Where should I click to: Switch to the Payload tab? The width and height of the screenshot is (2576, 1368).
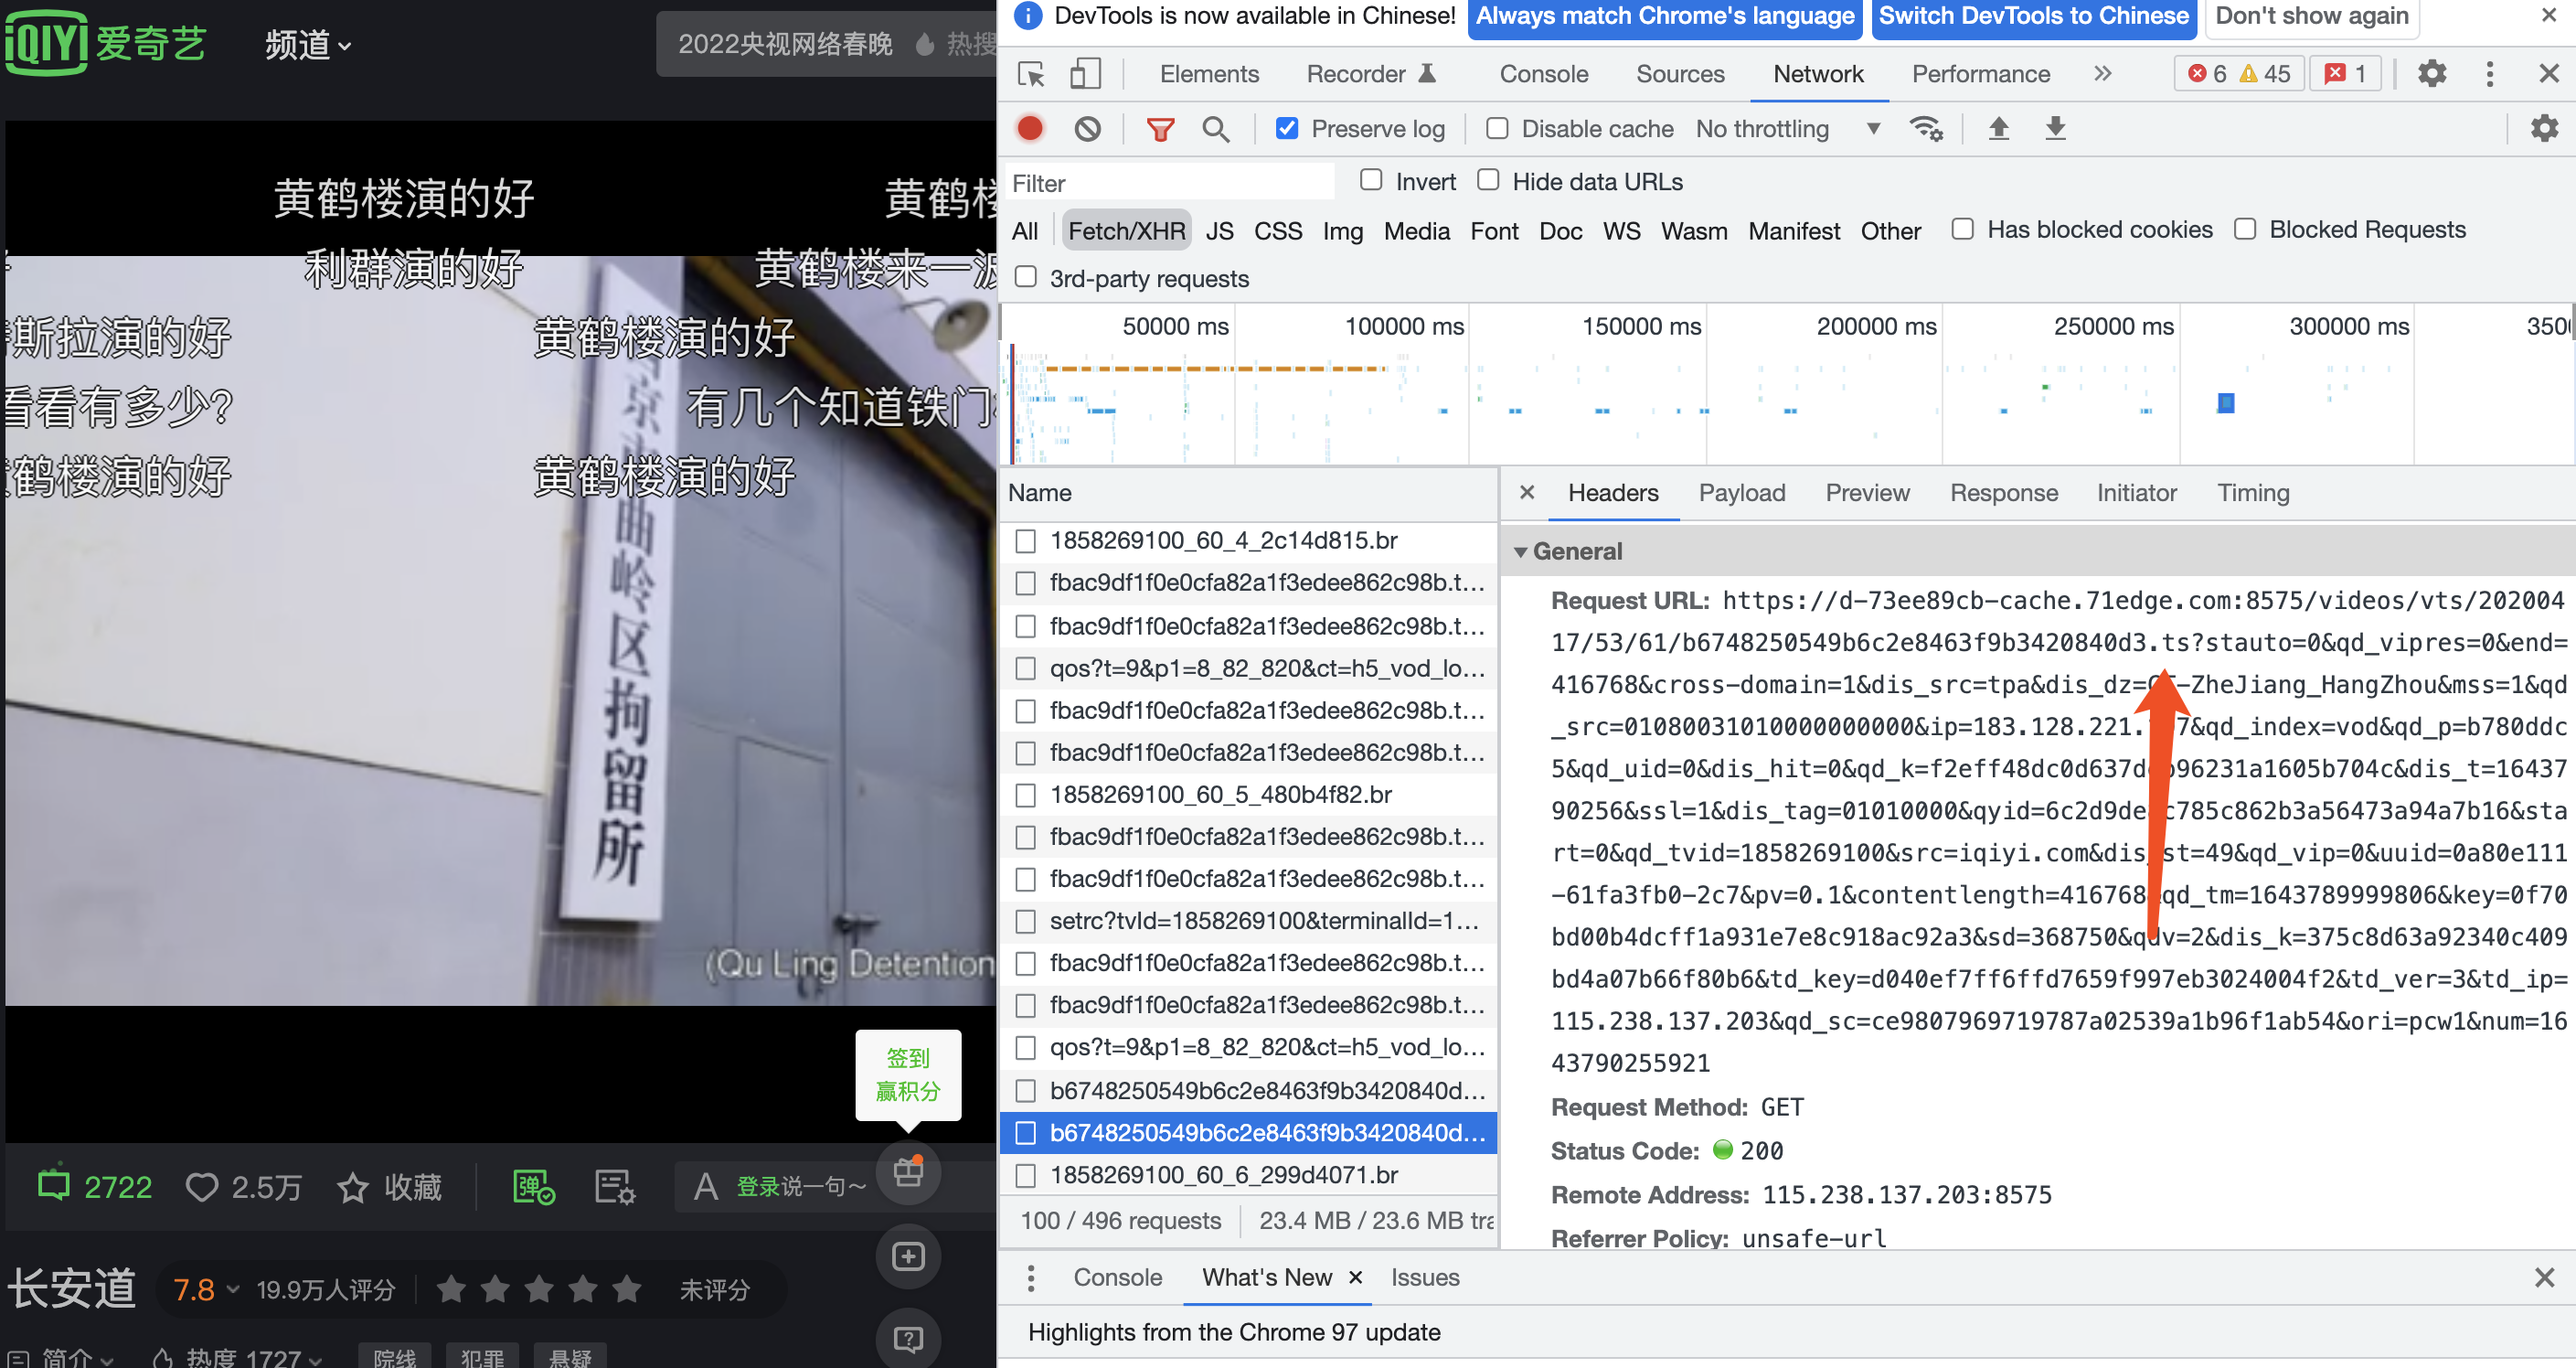click(1742, 492)
